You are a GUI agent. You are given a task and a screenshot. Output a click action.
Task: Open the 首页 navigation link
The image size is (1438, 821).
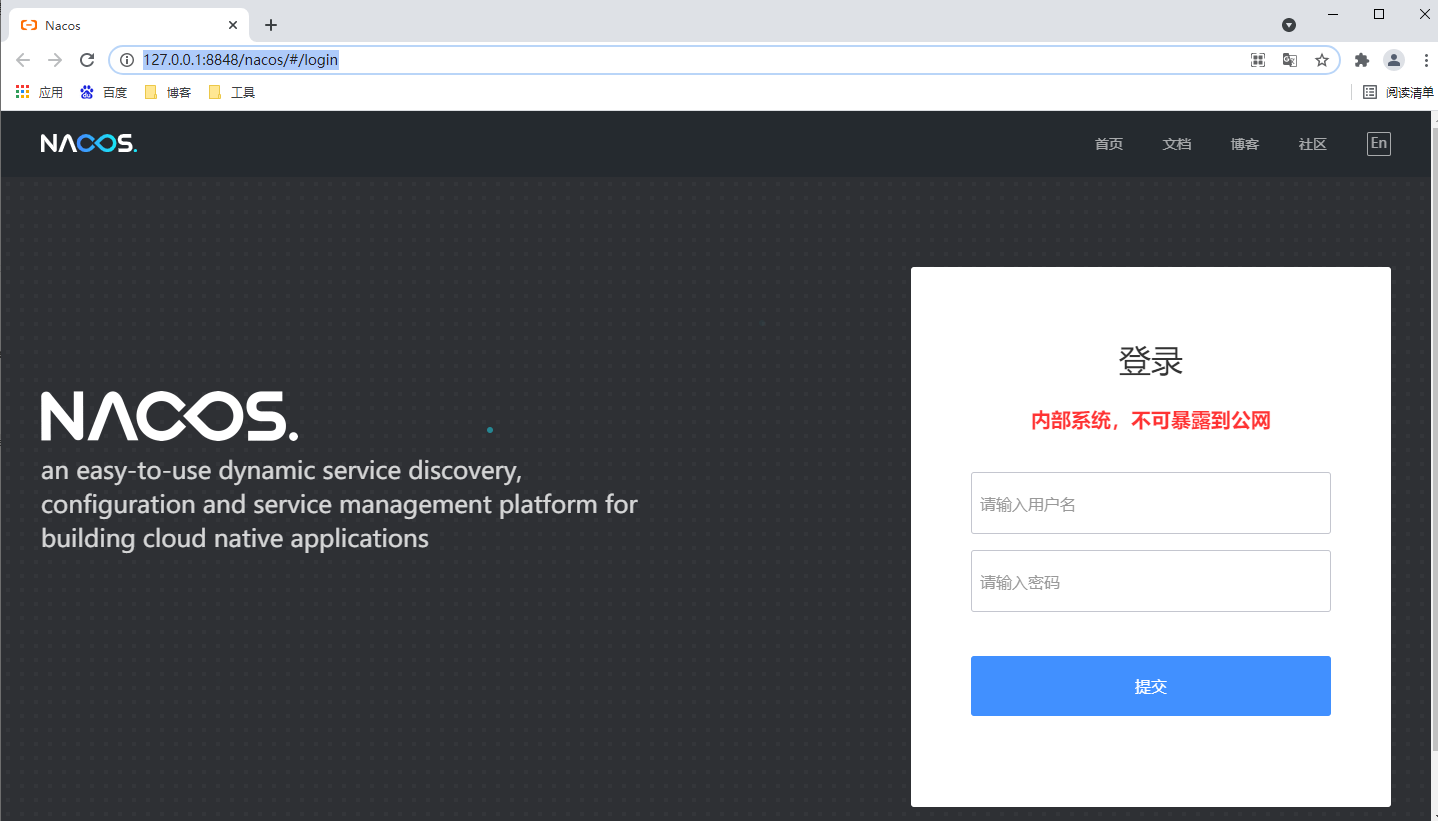(1109, 144)
